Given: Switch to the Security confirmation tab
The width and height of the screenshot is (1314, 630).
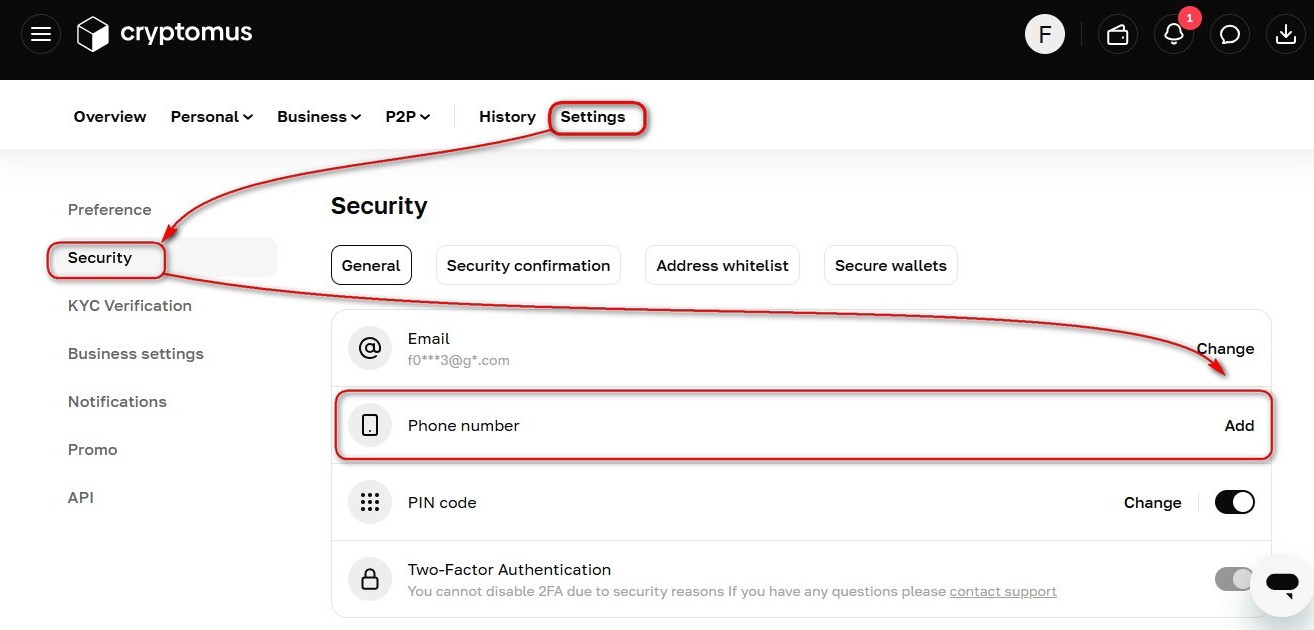Looking at the screenshot, I should 528,265.
